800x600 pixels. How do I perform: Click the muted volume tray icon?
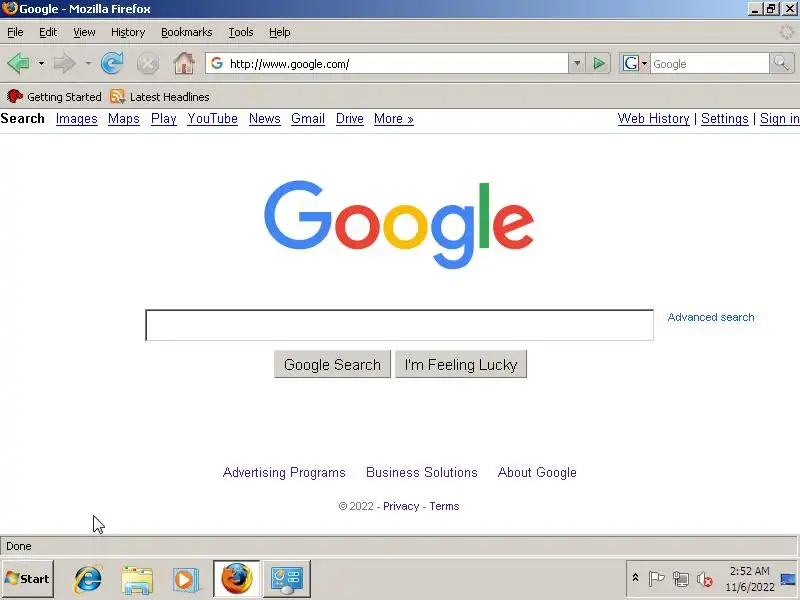point(705,579)
